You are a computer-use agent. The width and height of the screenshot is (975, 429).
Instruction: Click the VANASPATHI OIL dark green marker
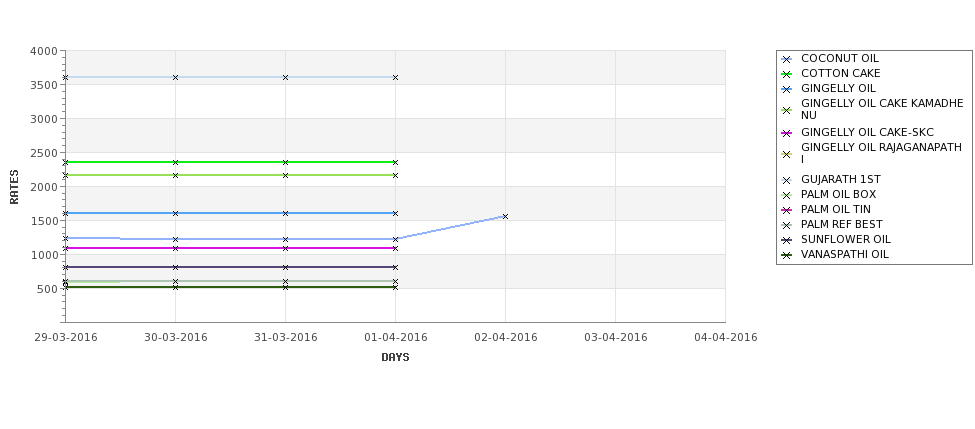pyautogui.click(x=786, y=256)
